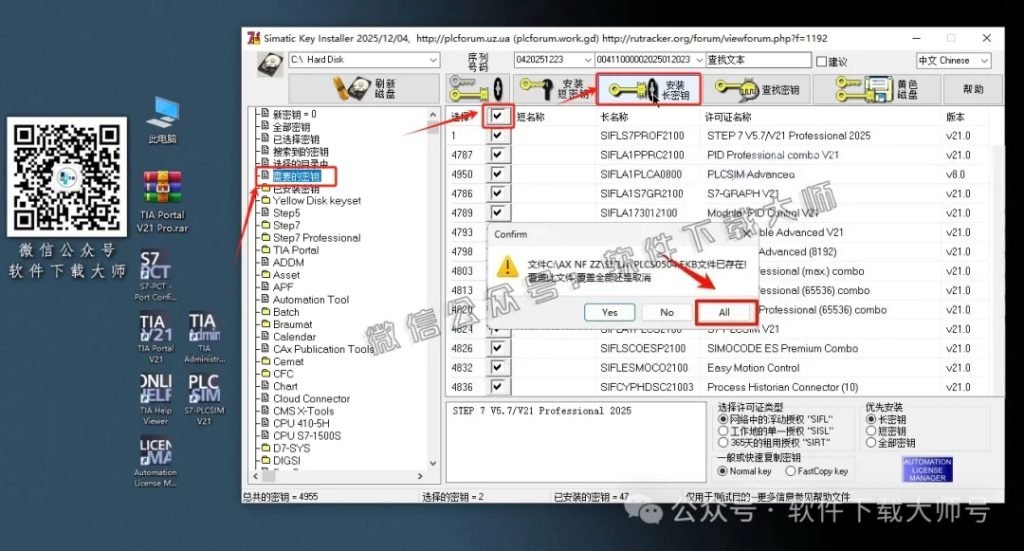
Task: Open the 0420251223 serial dropdown
Action: pos(587,60)
